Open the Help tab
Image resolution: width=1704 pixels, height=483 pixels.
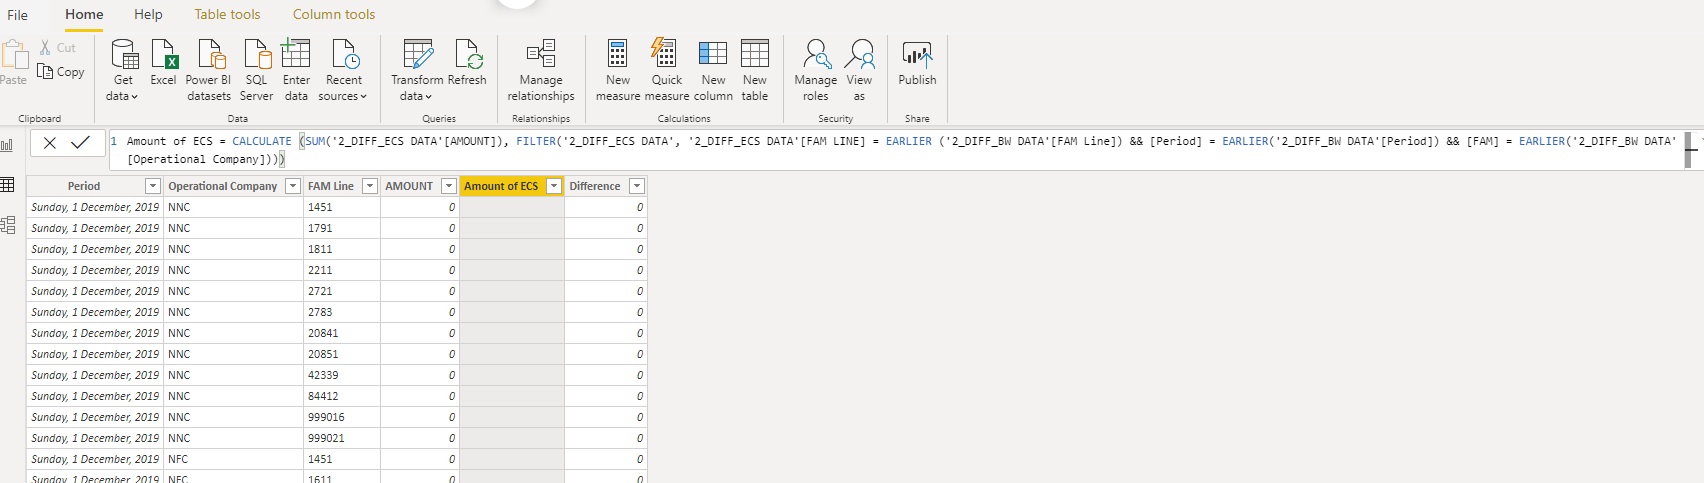[x=148, y=15]
